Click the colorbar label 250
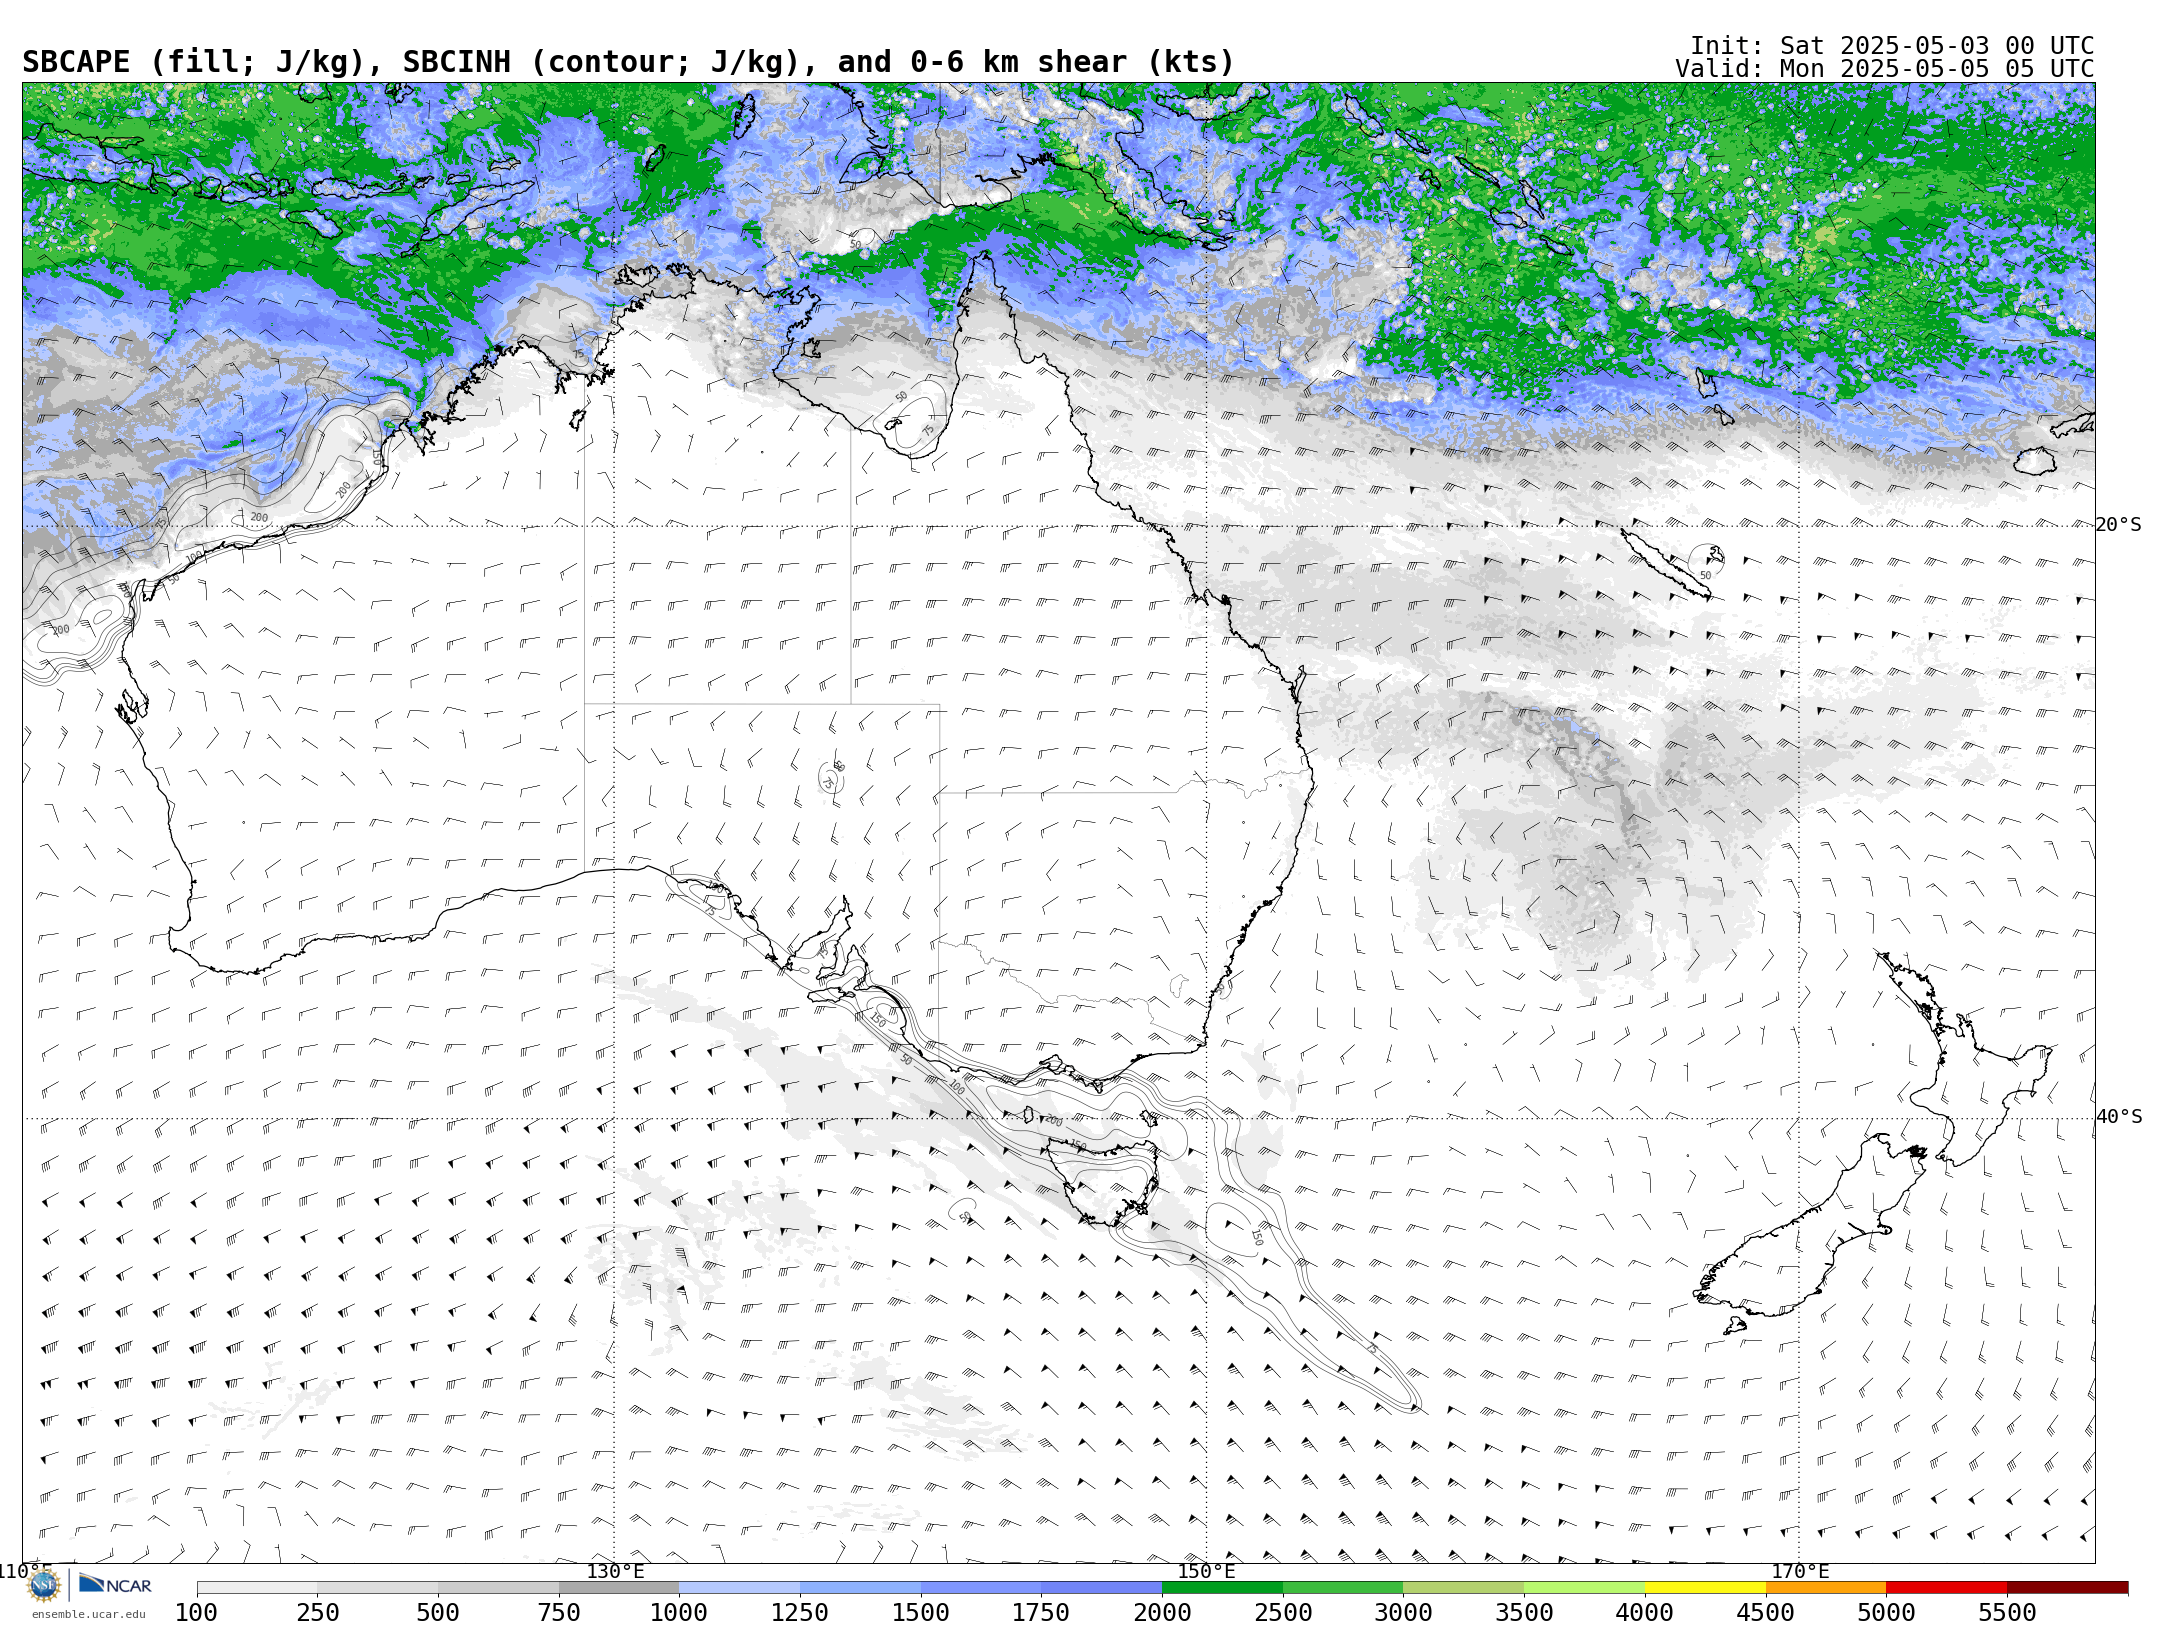 [x=317, y=1613]
